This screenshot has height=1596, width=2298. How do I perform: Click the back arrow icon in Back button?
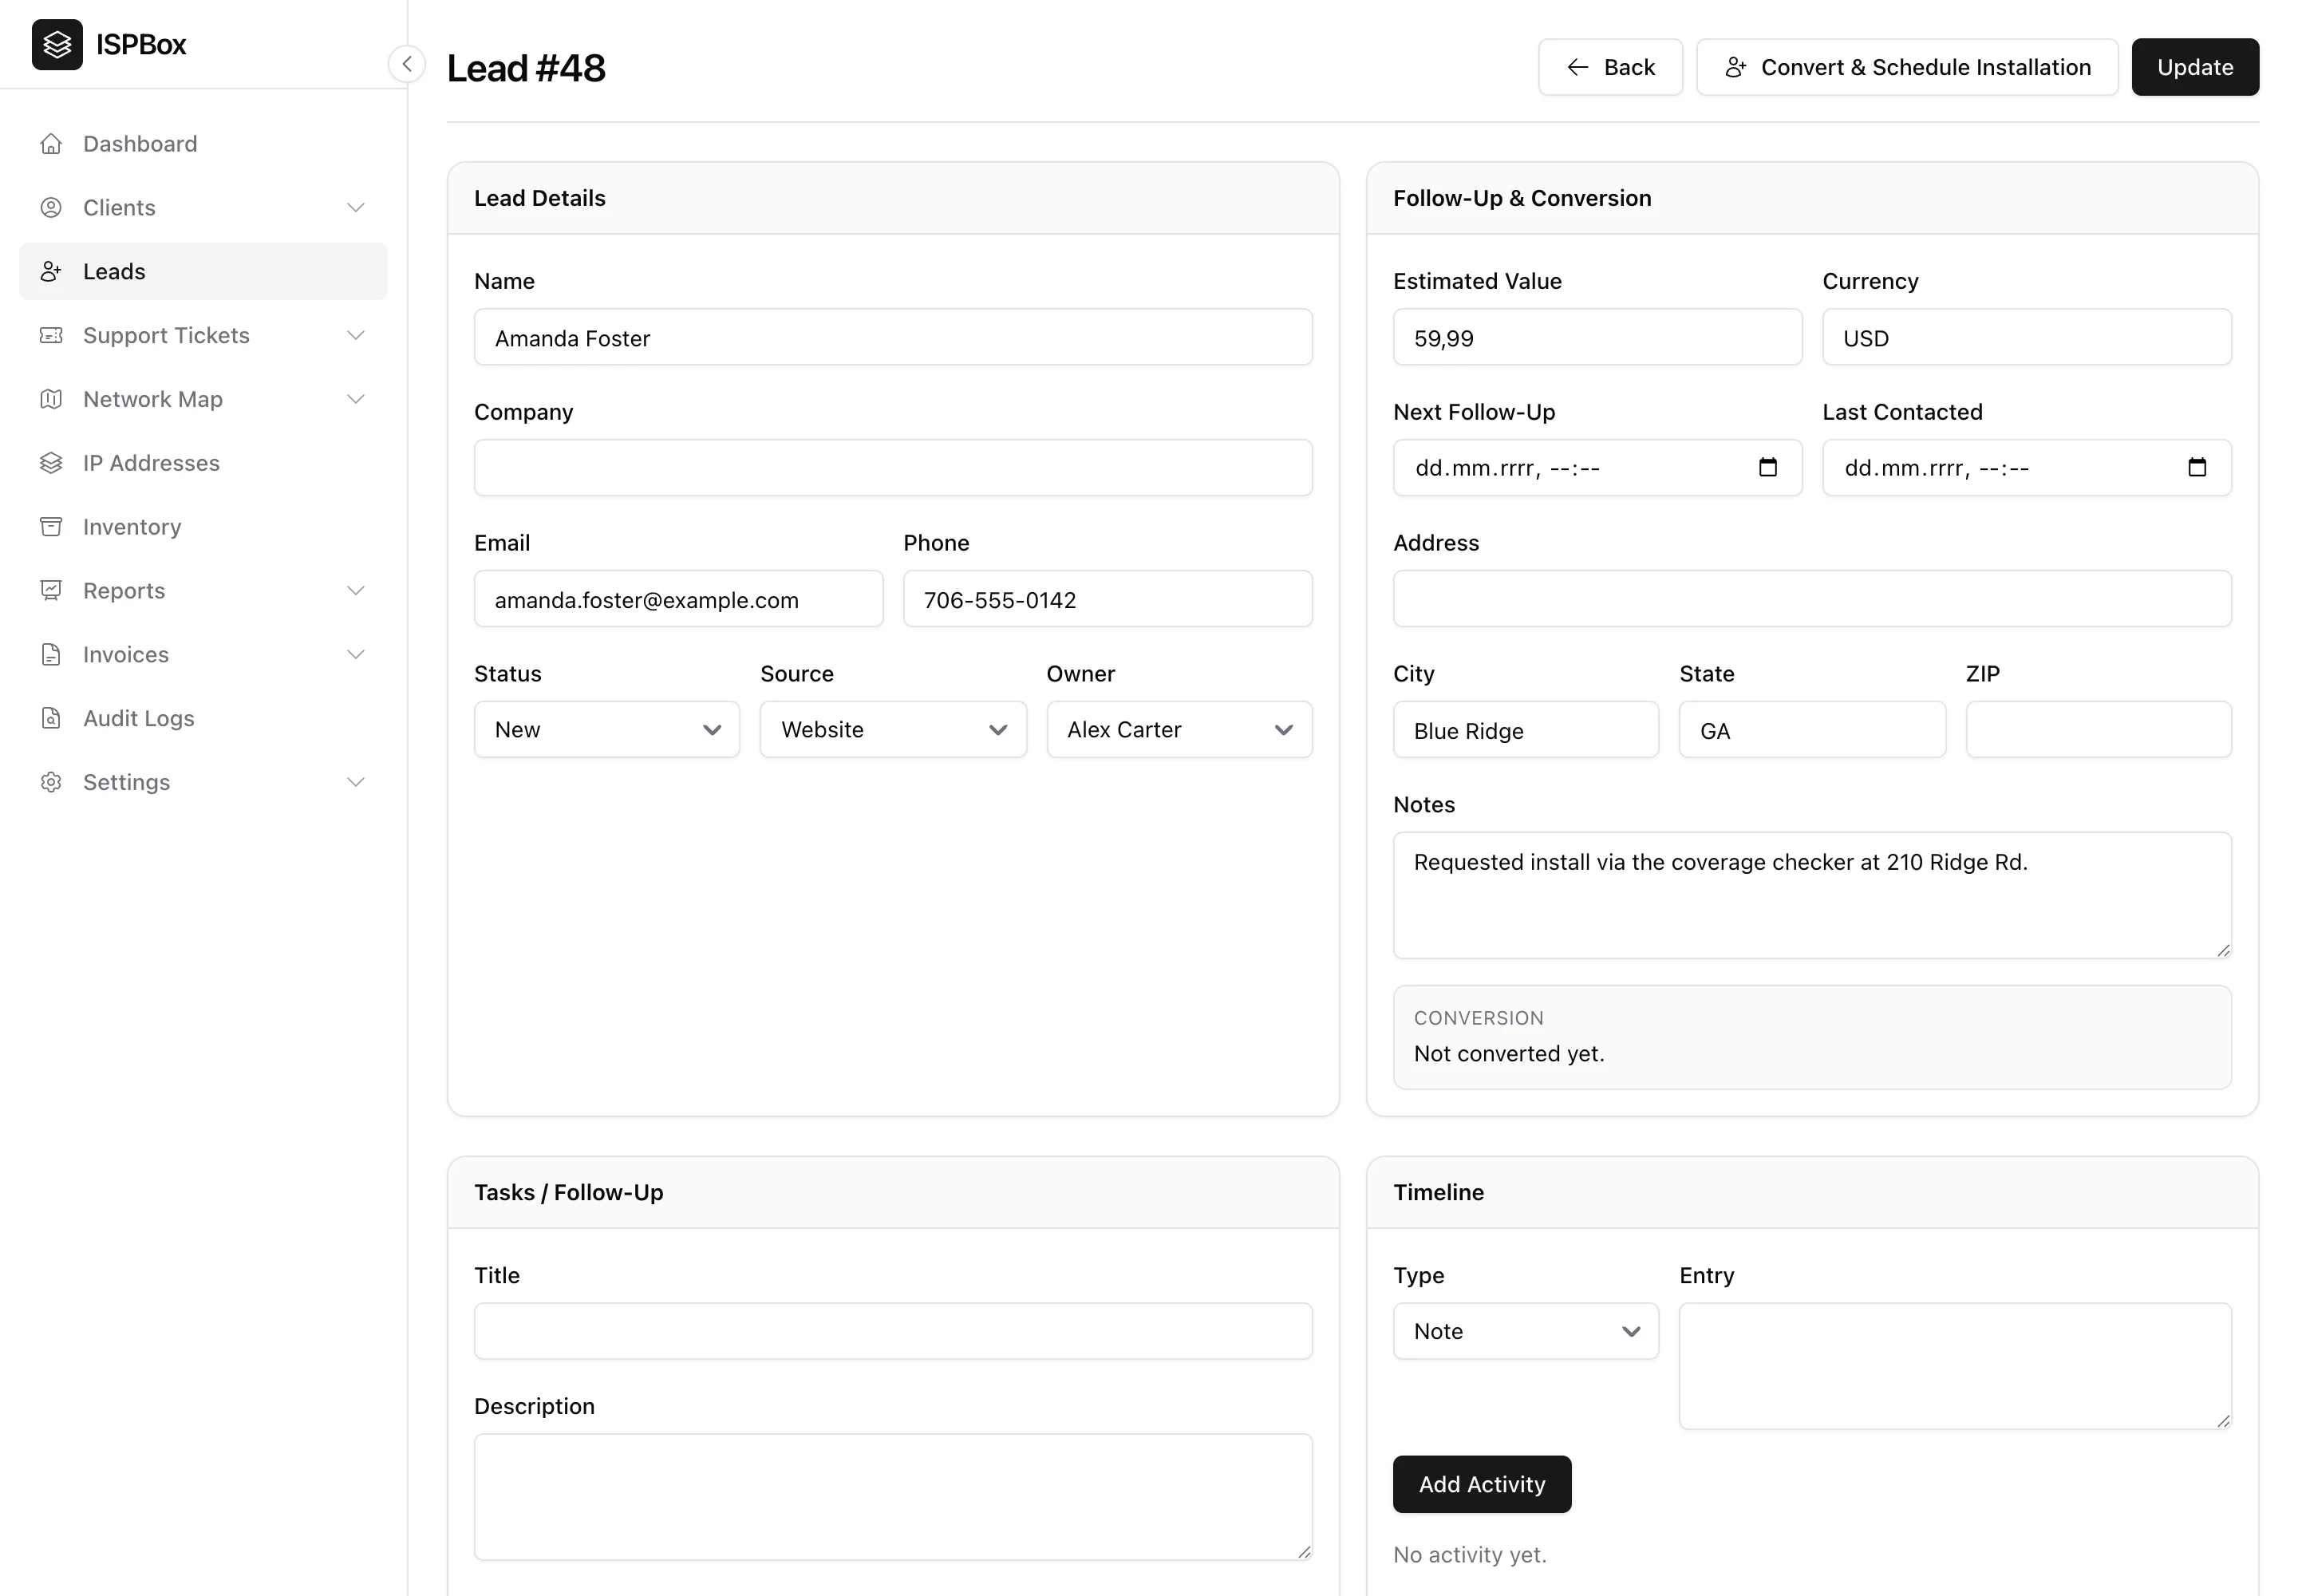[1577, 67]
